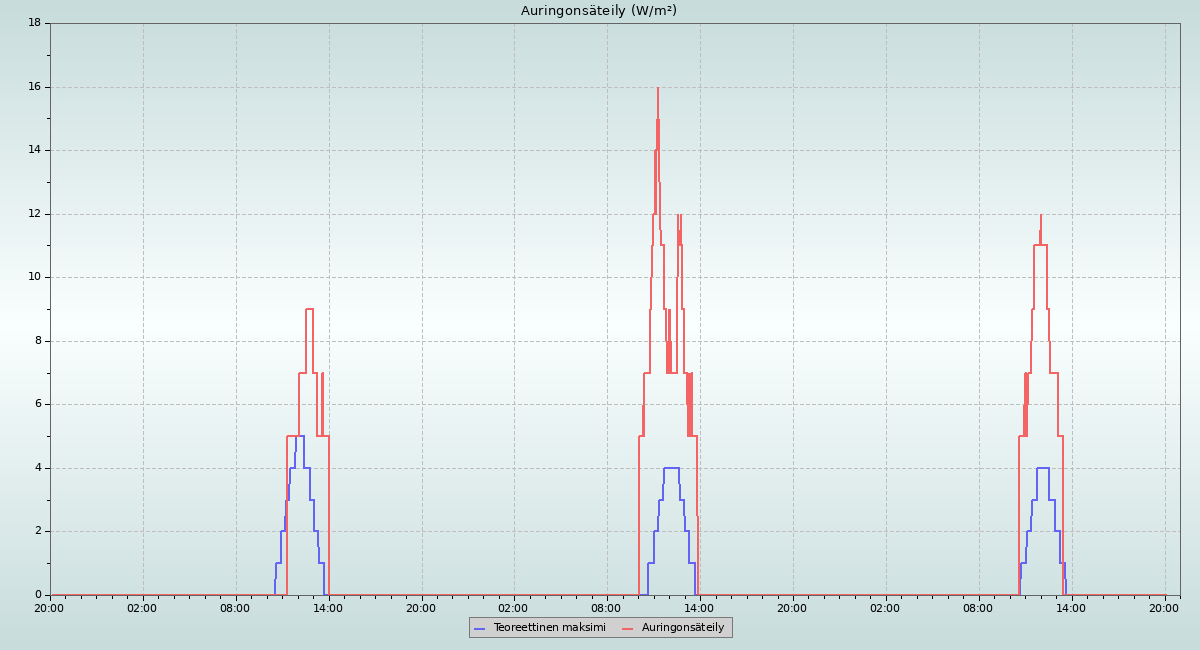Viewport: 1200px width, 650px height.
Task: Click the first day's blue peak at 5
Action: pos(300,436)
